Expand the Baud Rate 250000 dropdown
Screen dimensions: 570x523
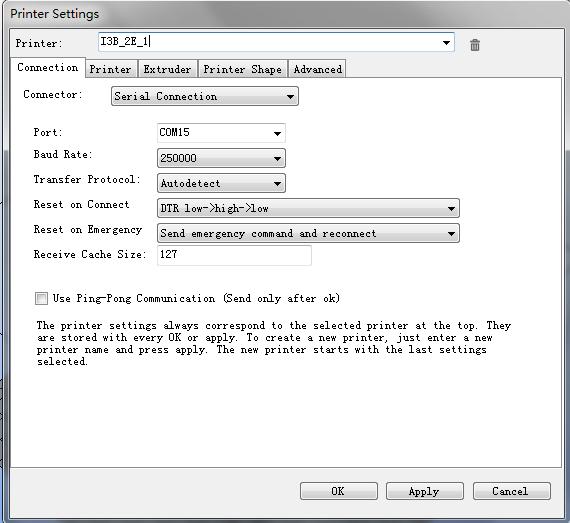pyautogui.click(x=221, y=158)
